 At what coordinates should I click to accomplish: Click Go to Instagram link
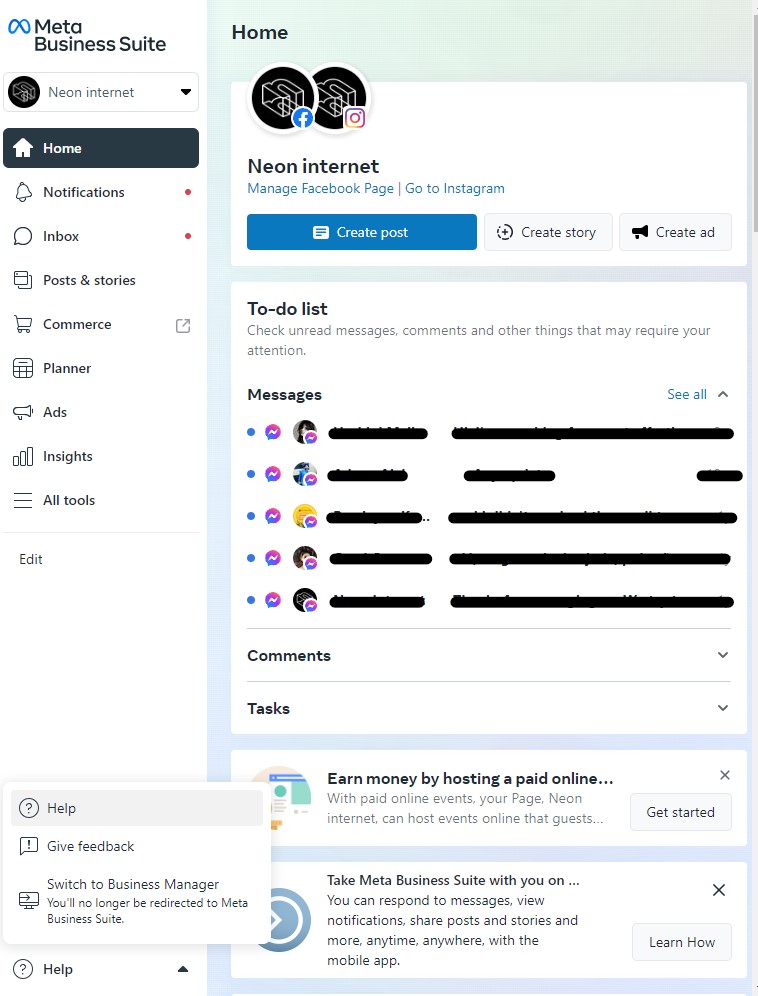[x=455, y=189]
